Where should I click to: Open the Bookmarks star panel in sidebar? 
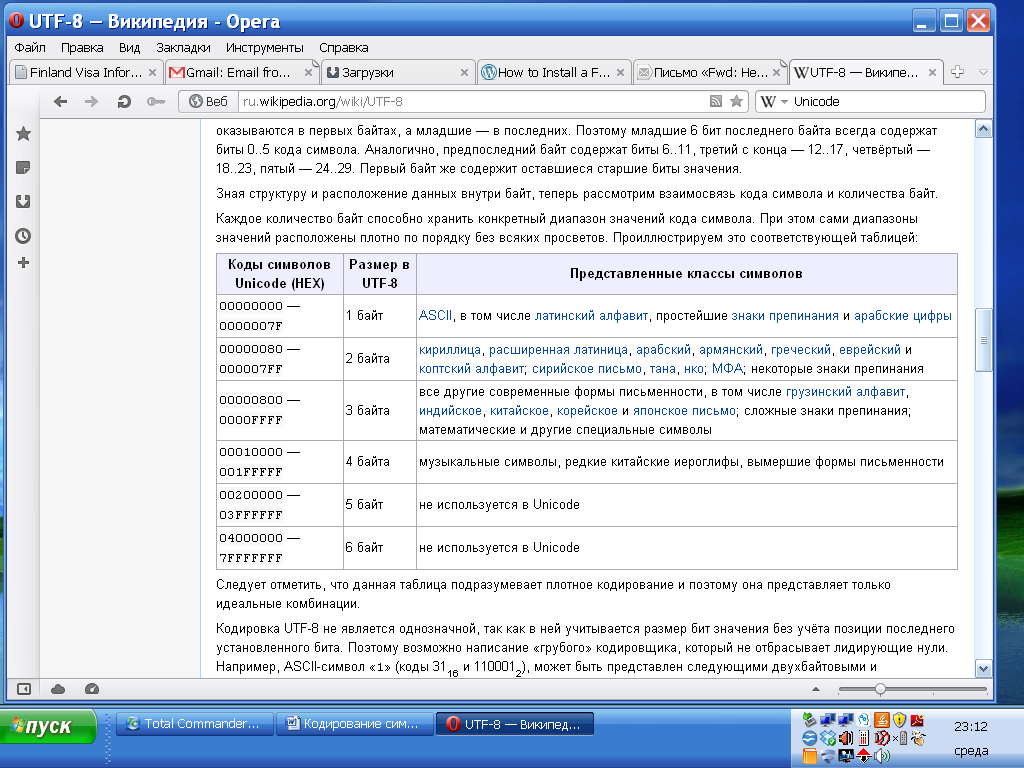(x=24, y=134)
